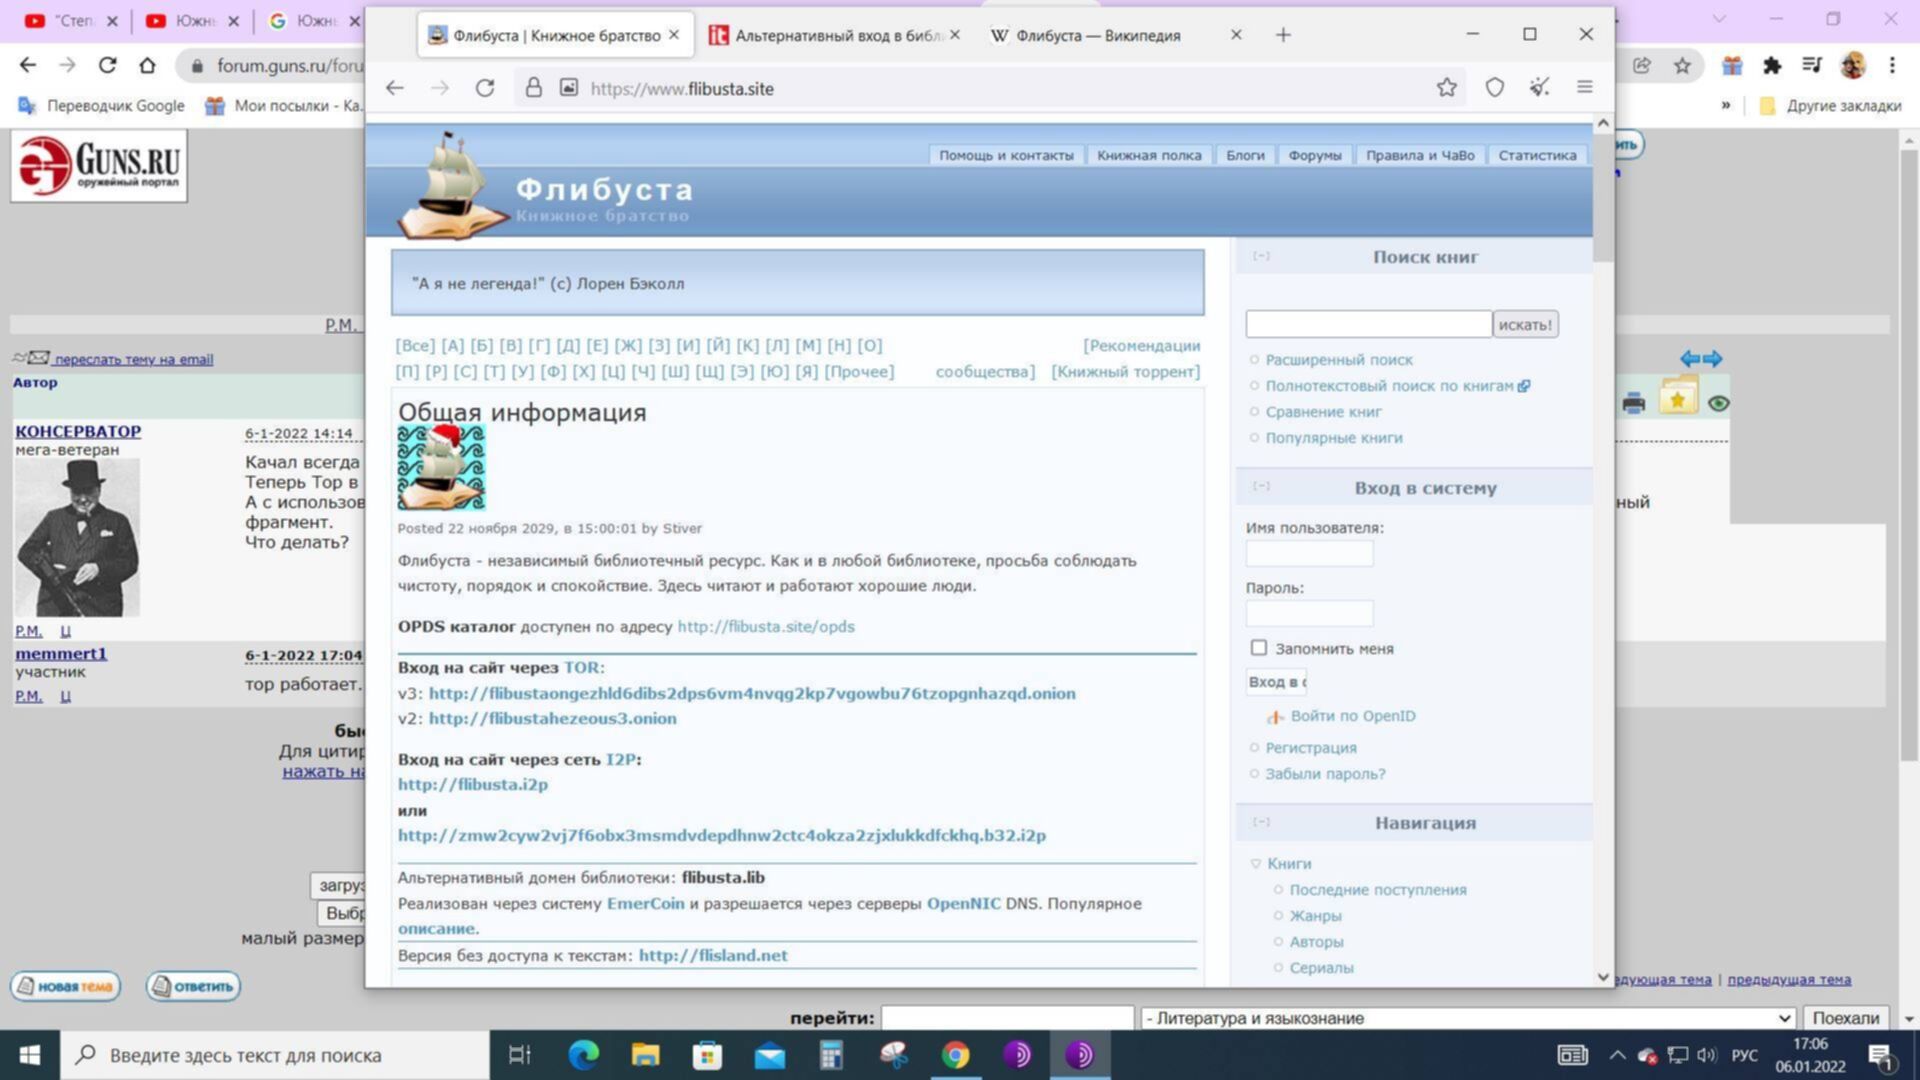Focus the Имя пользователя field
Screen dimensions: 1920x1080
tap(1309, 553)
